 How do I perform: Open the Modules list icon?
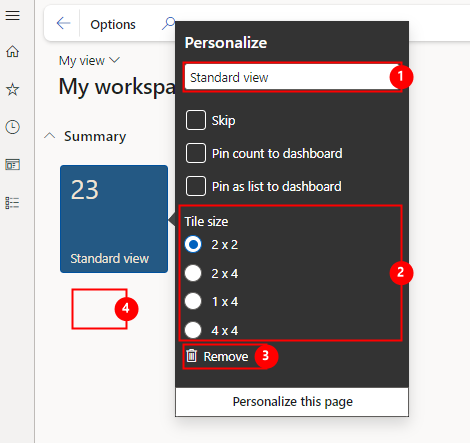pyautogui.click(x=12, y=203)
